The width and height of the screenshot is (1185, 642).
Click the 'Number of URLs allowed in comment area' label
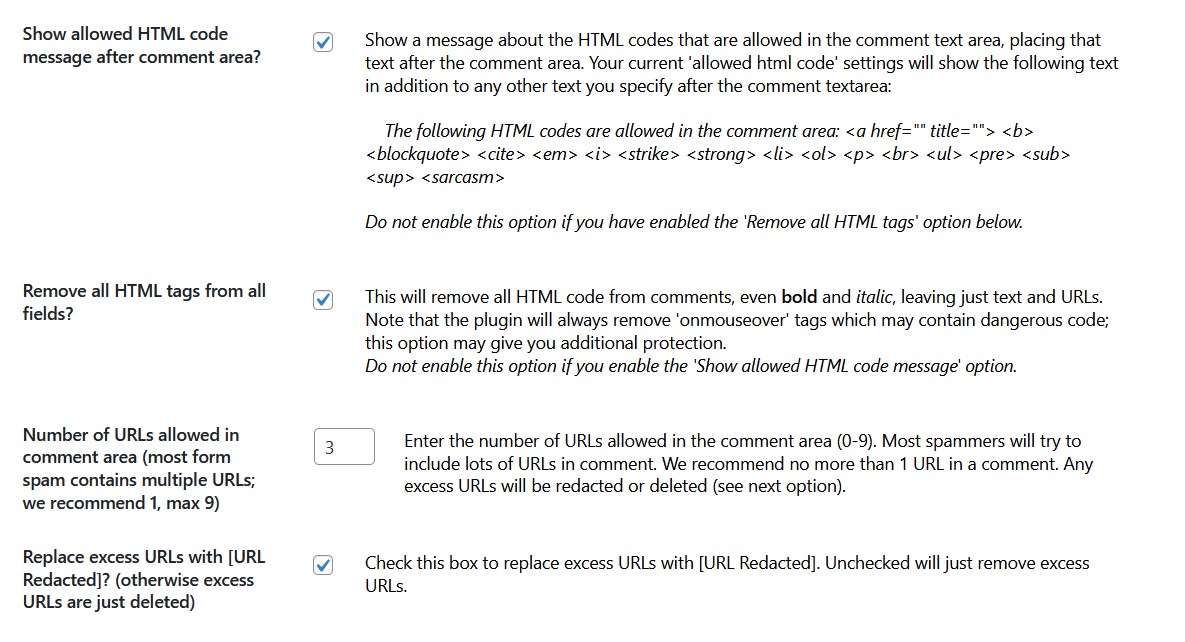(138, 469)
